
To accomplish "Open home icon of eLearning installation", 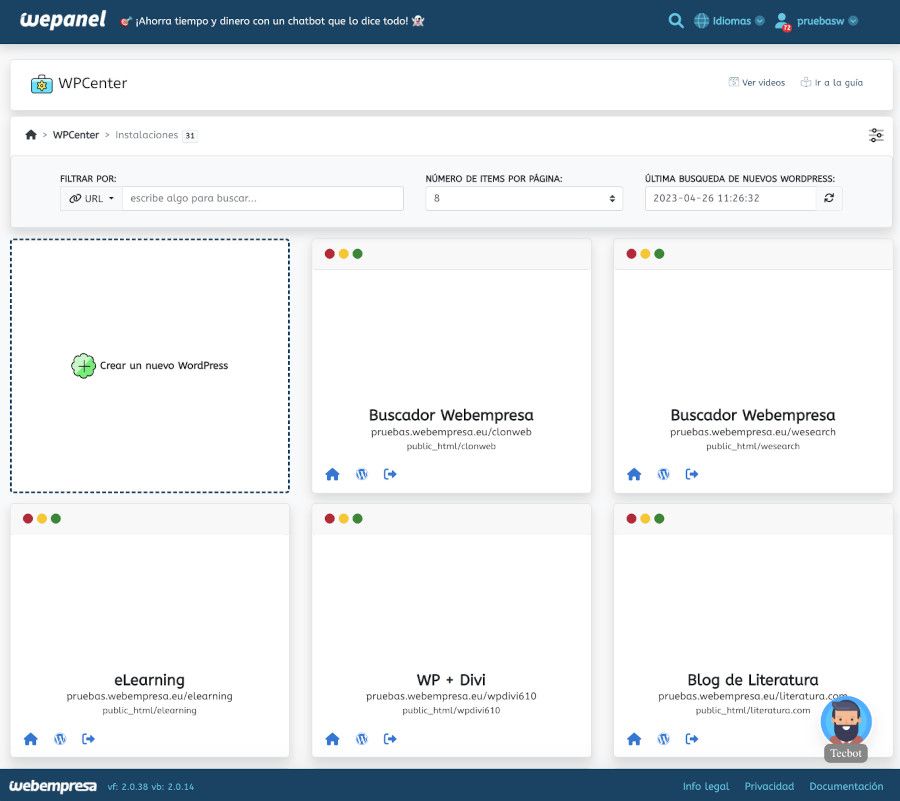I will pos(31,739).
